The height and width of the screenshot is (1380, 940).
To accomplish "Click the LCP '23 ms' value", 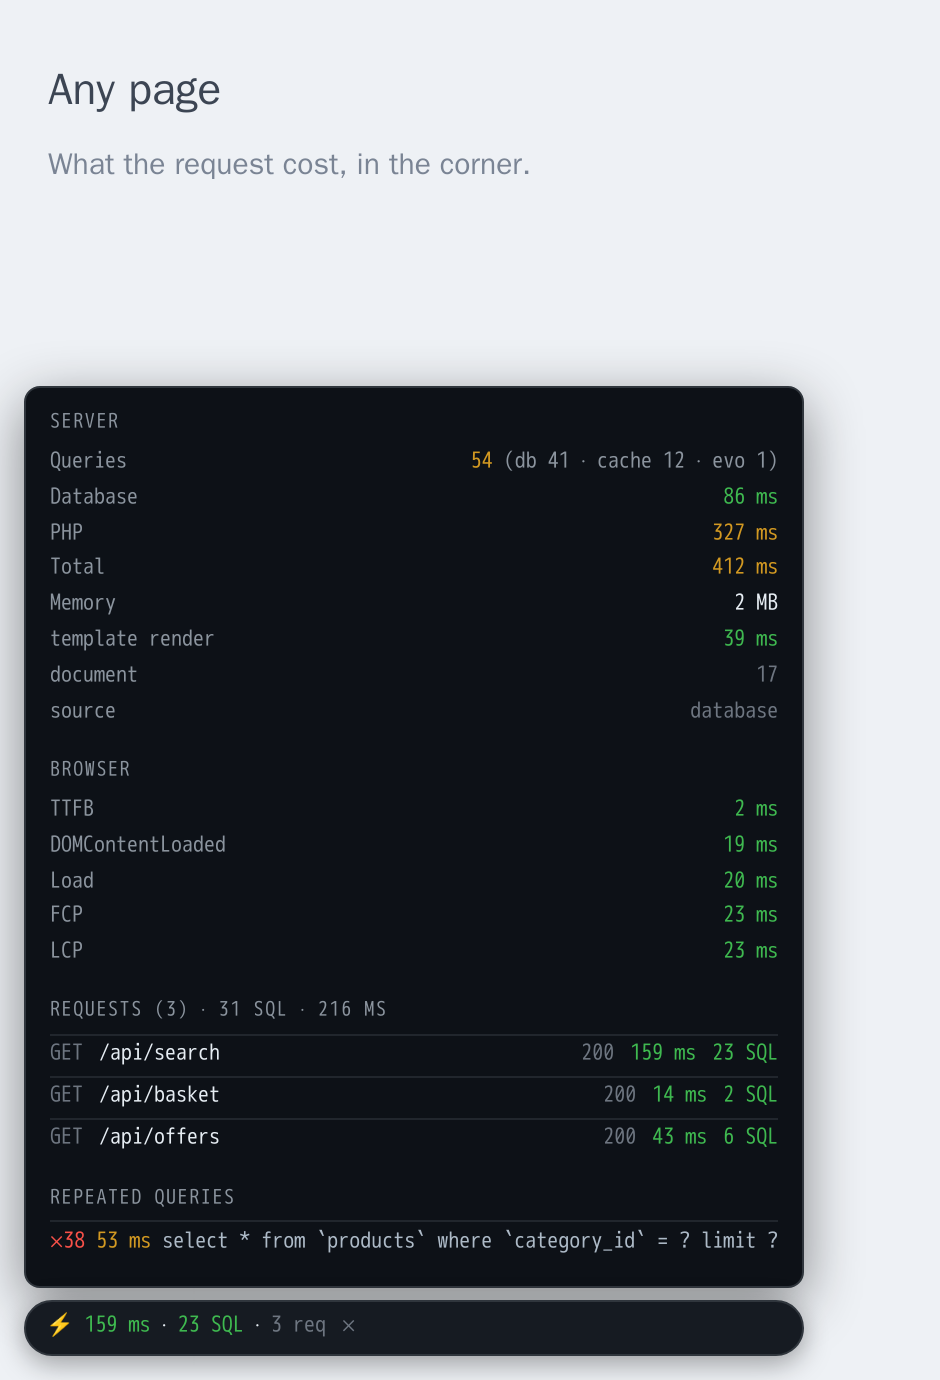I will 750,951.
